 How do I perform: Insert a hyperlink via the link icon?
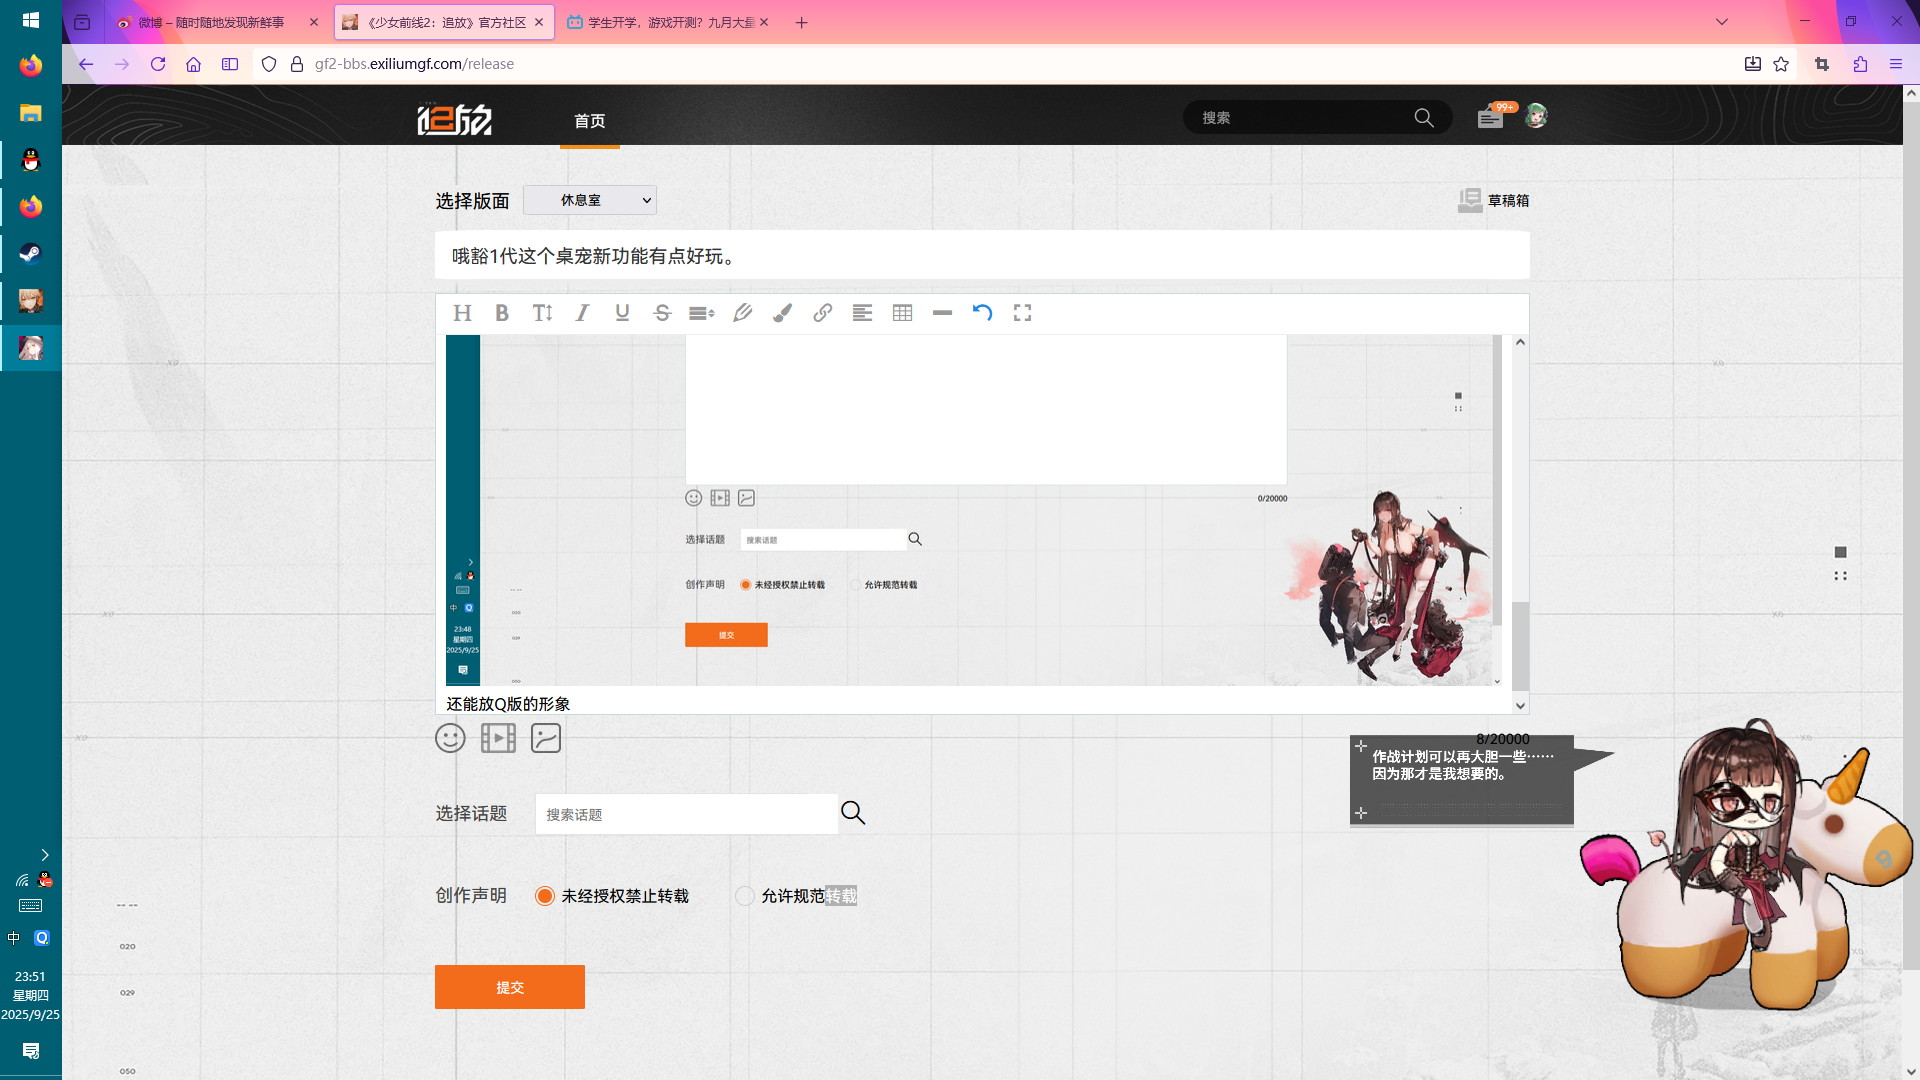click(822, 313)
